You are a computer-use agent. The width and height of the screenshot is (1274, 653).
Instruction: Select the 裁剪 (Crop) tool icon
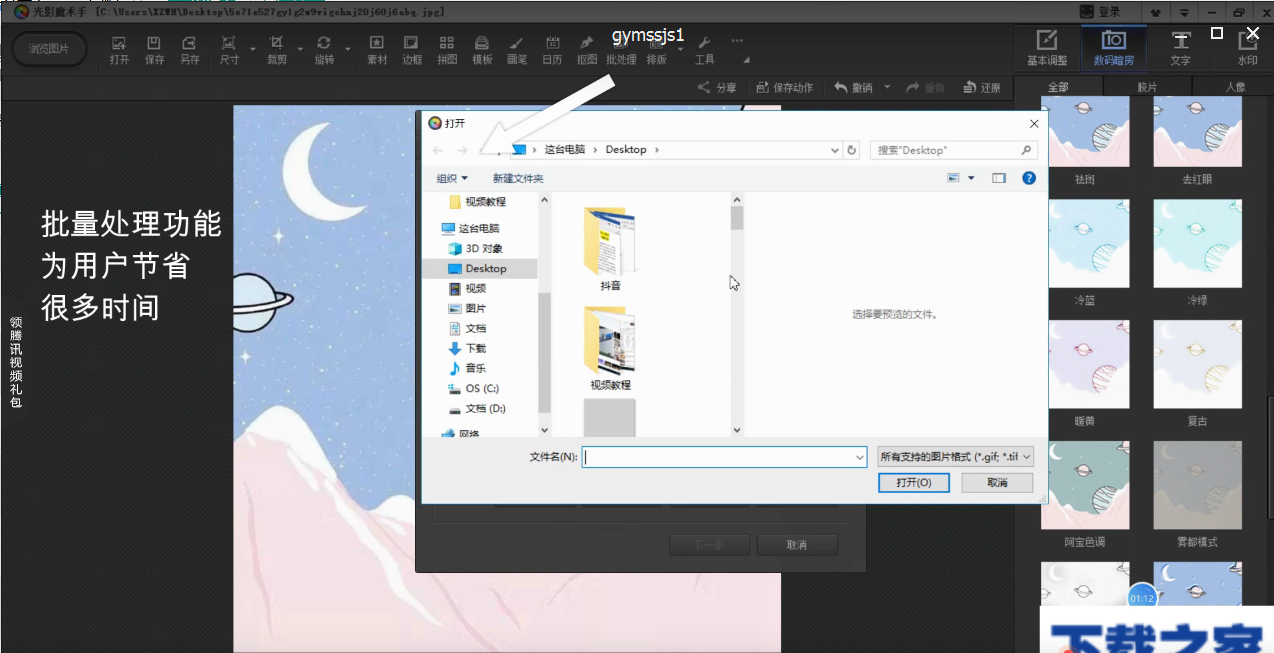pyautogui.click(x=277, y=50)
